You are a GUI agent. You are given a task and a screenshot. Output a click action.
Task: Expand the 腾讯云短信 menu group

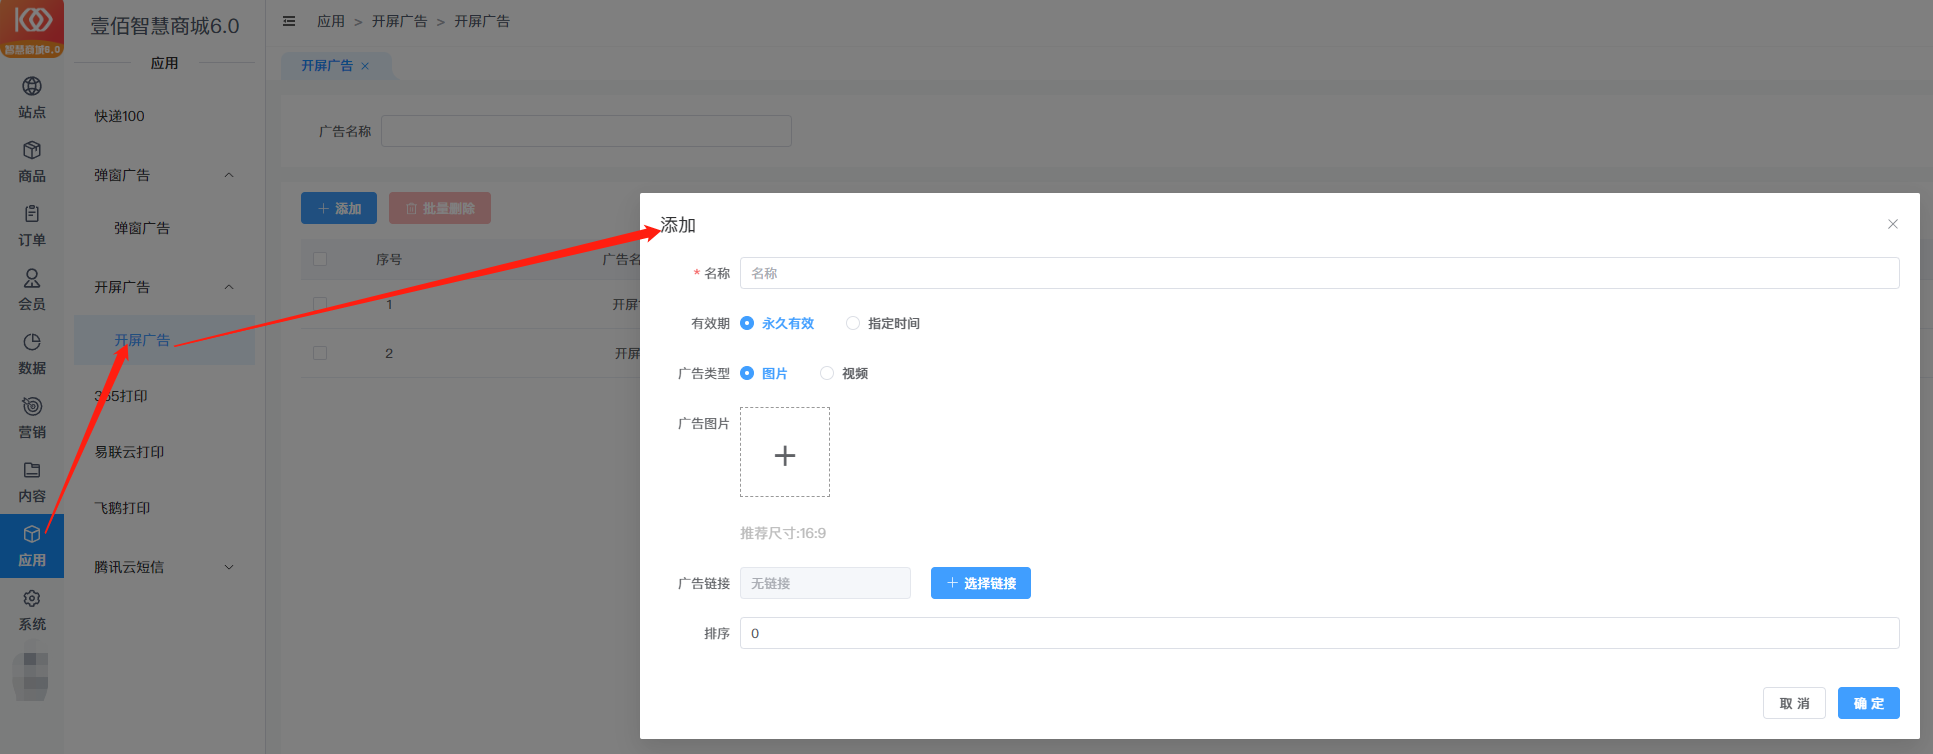(x=164, y=567)
